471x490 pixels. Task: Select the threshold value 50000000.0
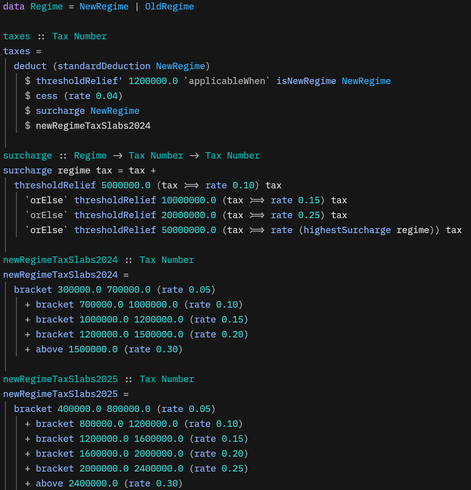[x=189, y=230]
